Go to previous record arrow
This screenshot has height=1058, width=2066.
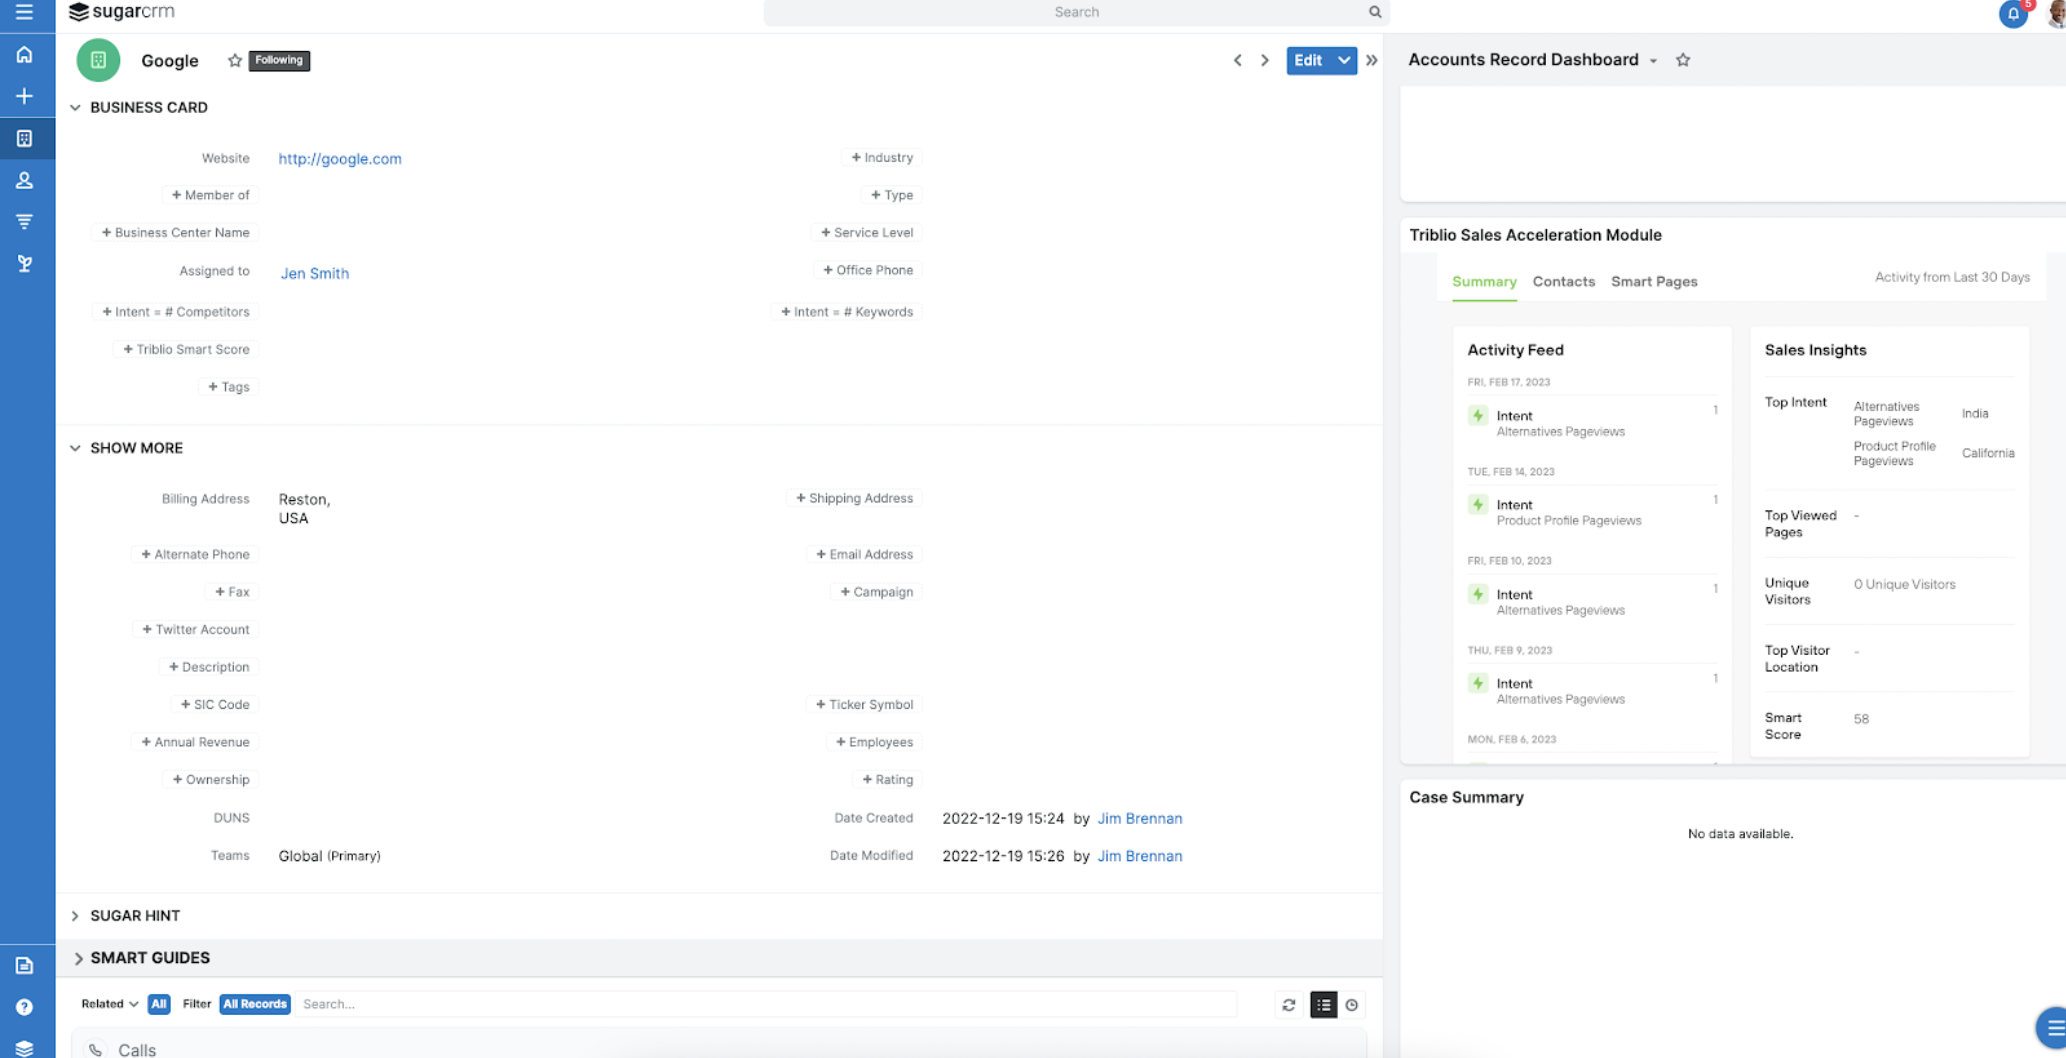(1237, 60)
